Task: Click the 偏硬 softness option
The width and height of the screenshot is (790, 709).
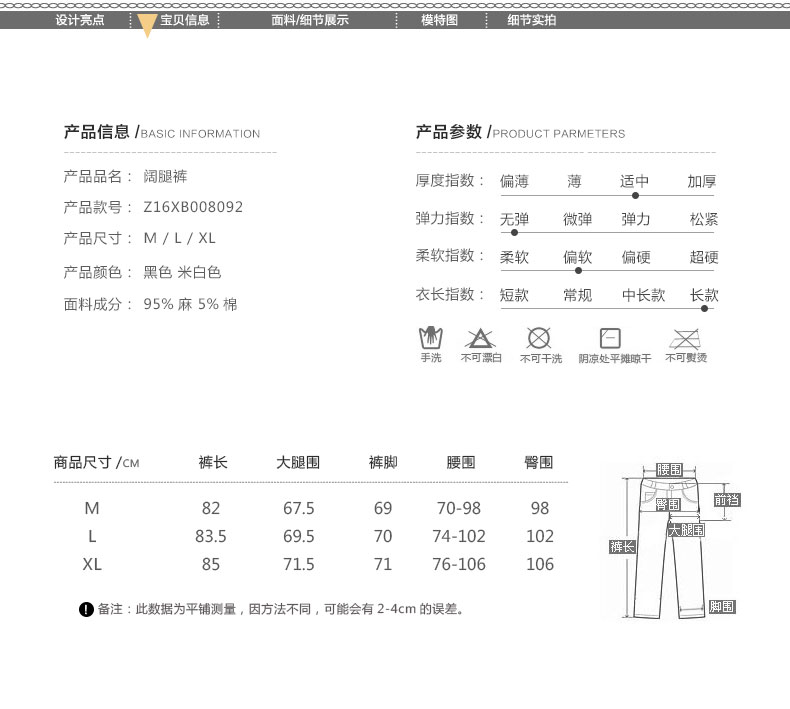Action: coord(636,257)
